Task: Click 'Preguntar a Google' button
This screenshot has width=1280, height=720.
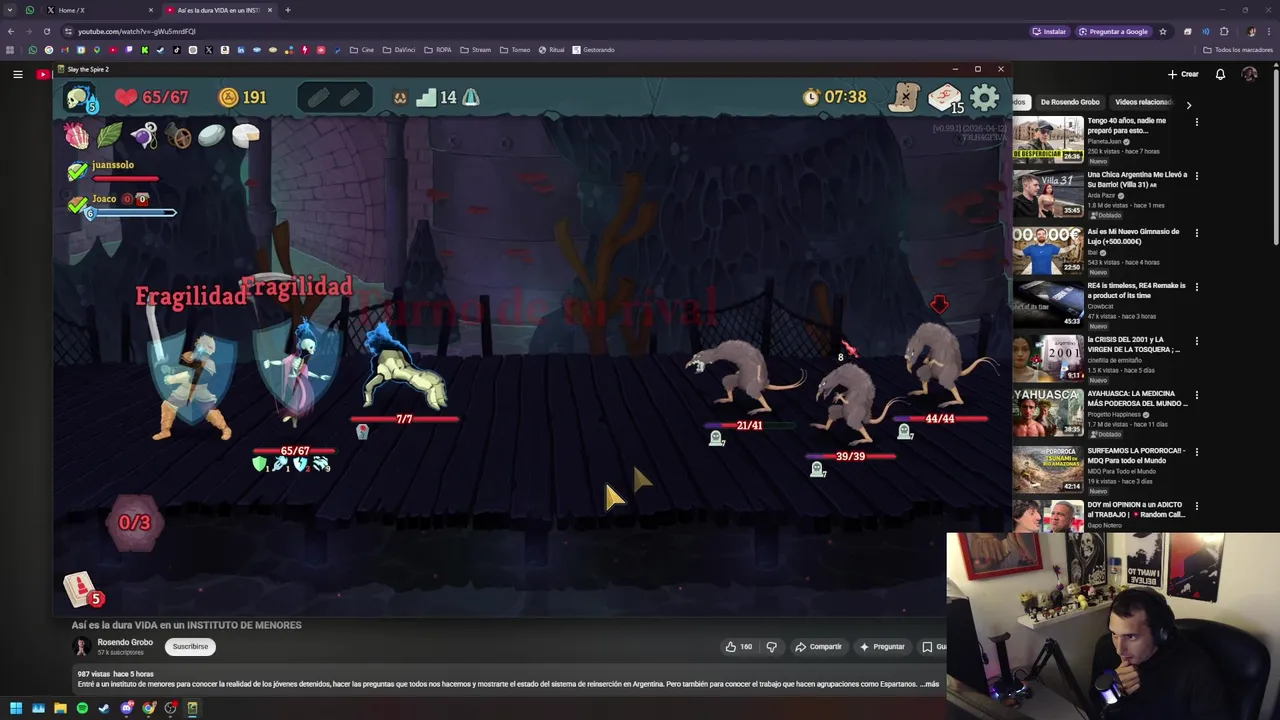Action: coord(1113,31)
